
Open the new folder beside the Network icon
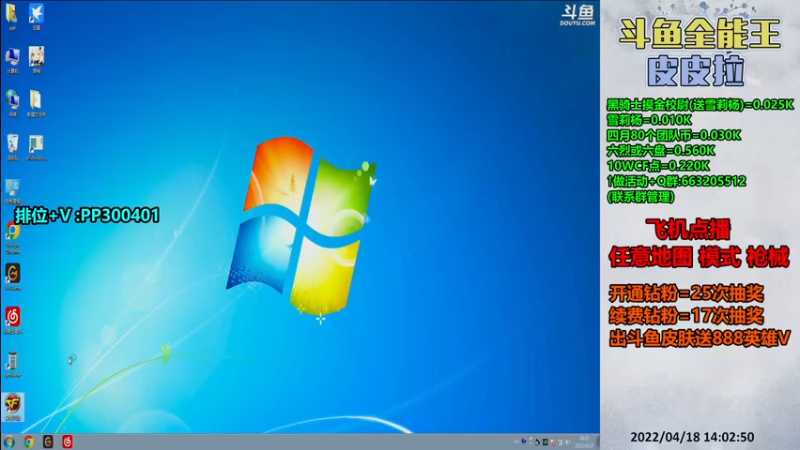pos(36,104)
